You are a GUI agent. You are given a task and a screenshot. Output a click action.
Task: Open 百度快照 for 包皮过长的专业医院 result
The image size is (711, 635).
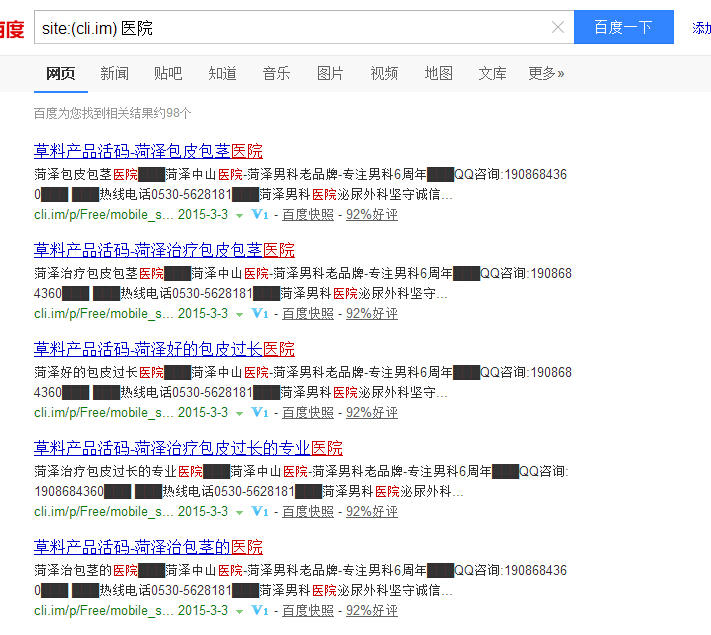[x=308, y=511]
